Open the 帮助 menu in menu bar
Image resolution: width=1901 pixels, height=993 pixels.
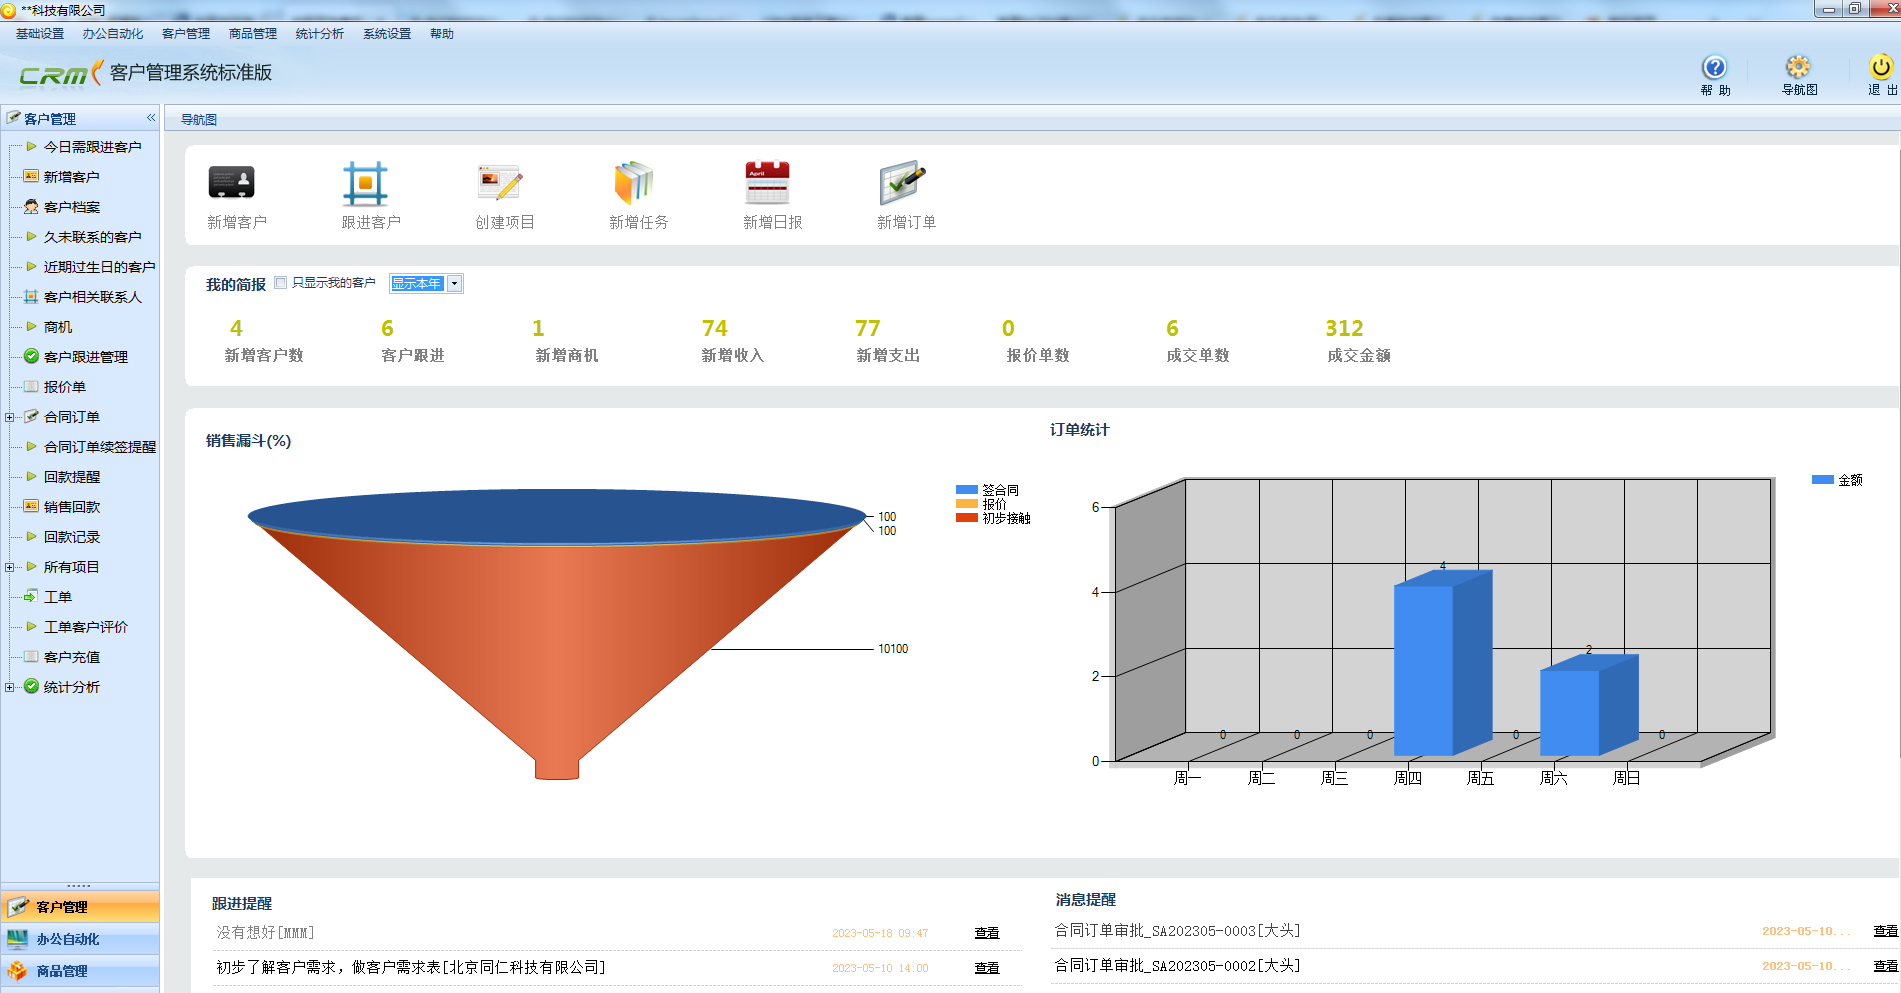pos(442,34)
